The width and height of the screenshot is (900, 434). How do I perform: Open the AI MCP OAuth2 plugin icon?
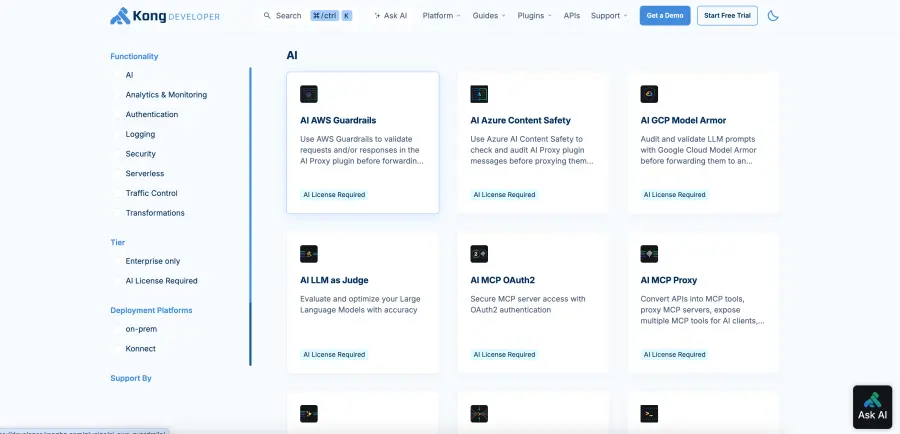pos(479,254)
